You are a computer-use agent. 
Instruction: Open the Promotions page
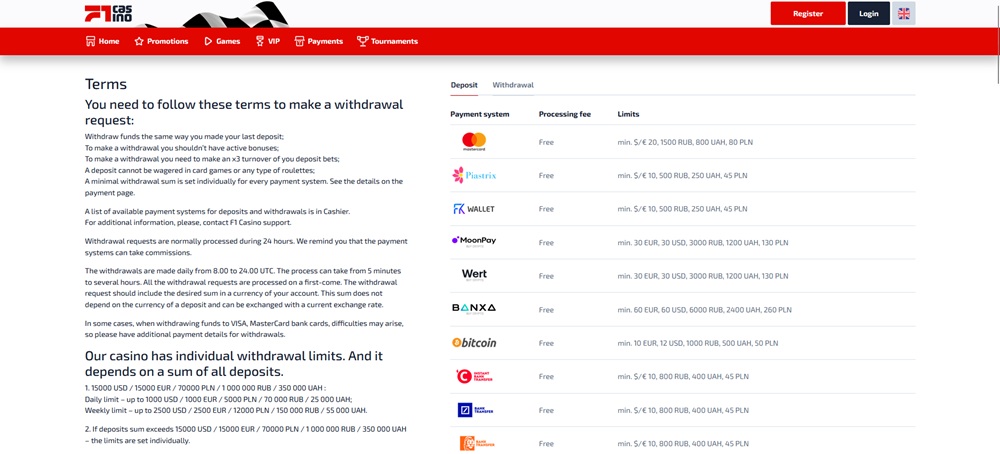(161, 41)
